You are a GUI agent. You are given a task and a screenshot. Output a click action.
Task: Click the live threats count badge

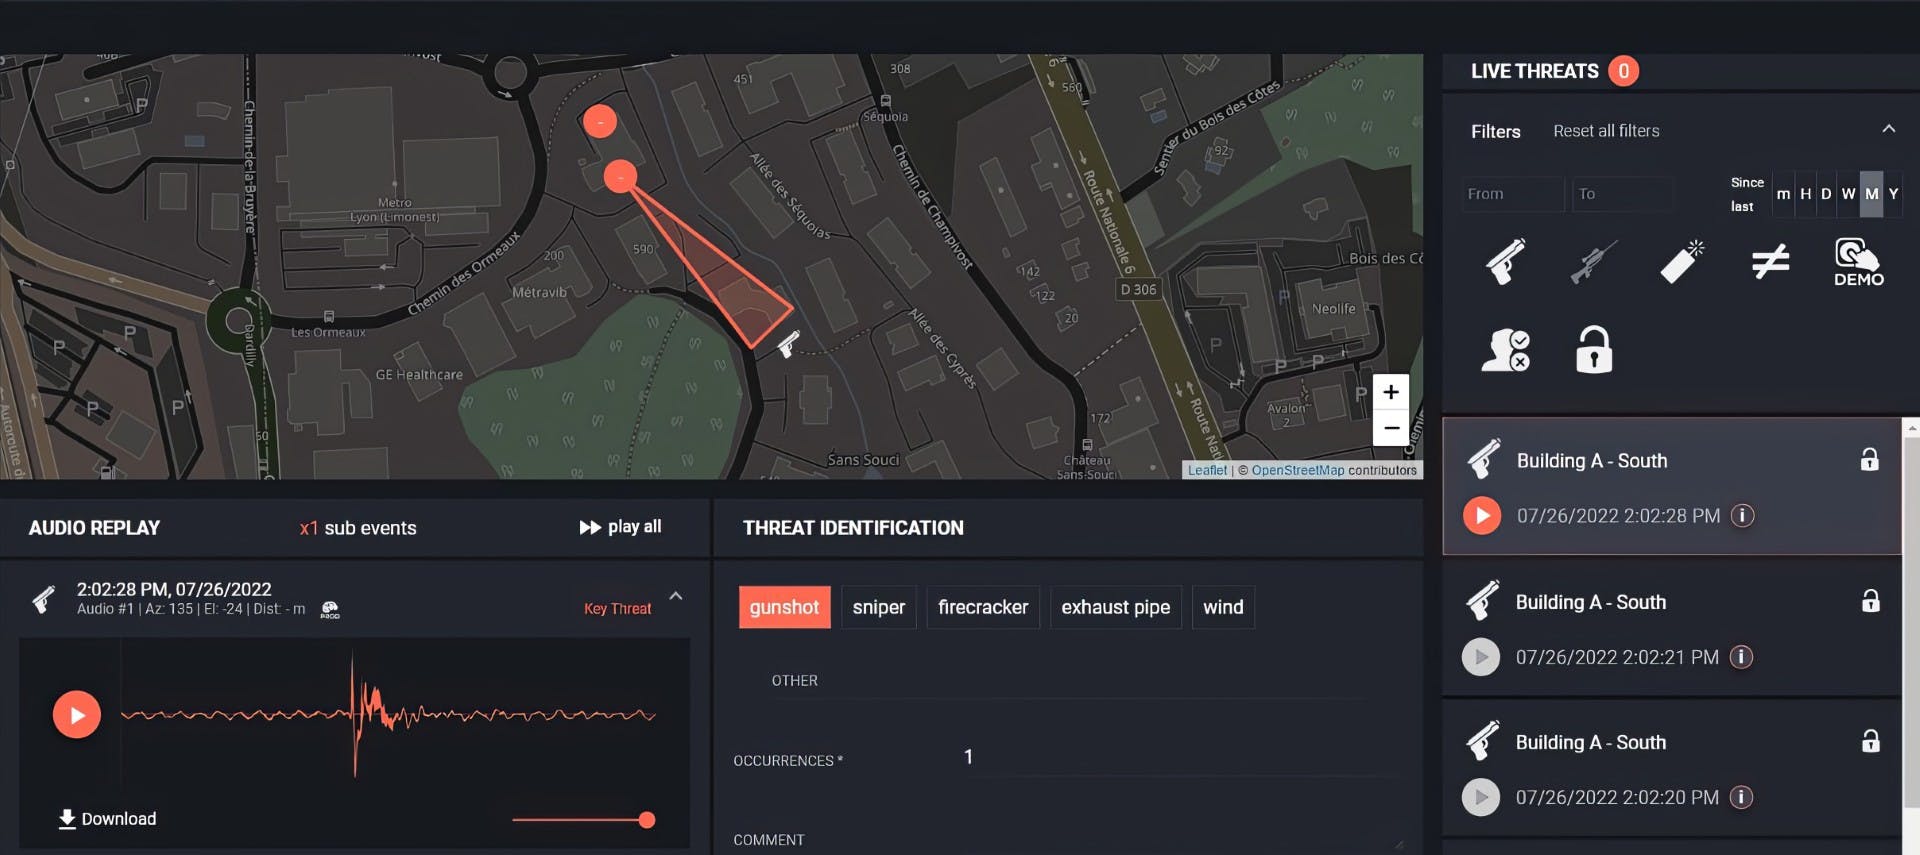pos(1623,71)
